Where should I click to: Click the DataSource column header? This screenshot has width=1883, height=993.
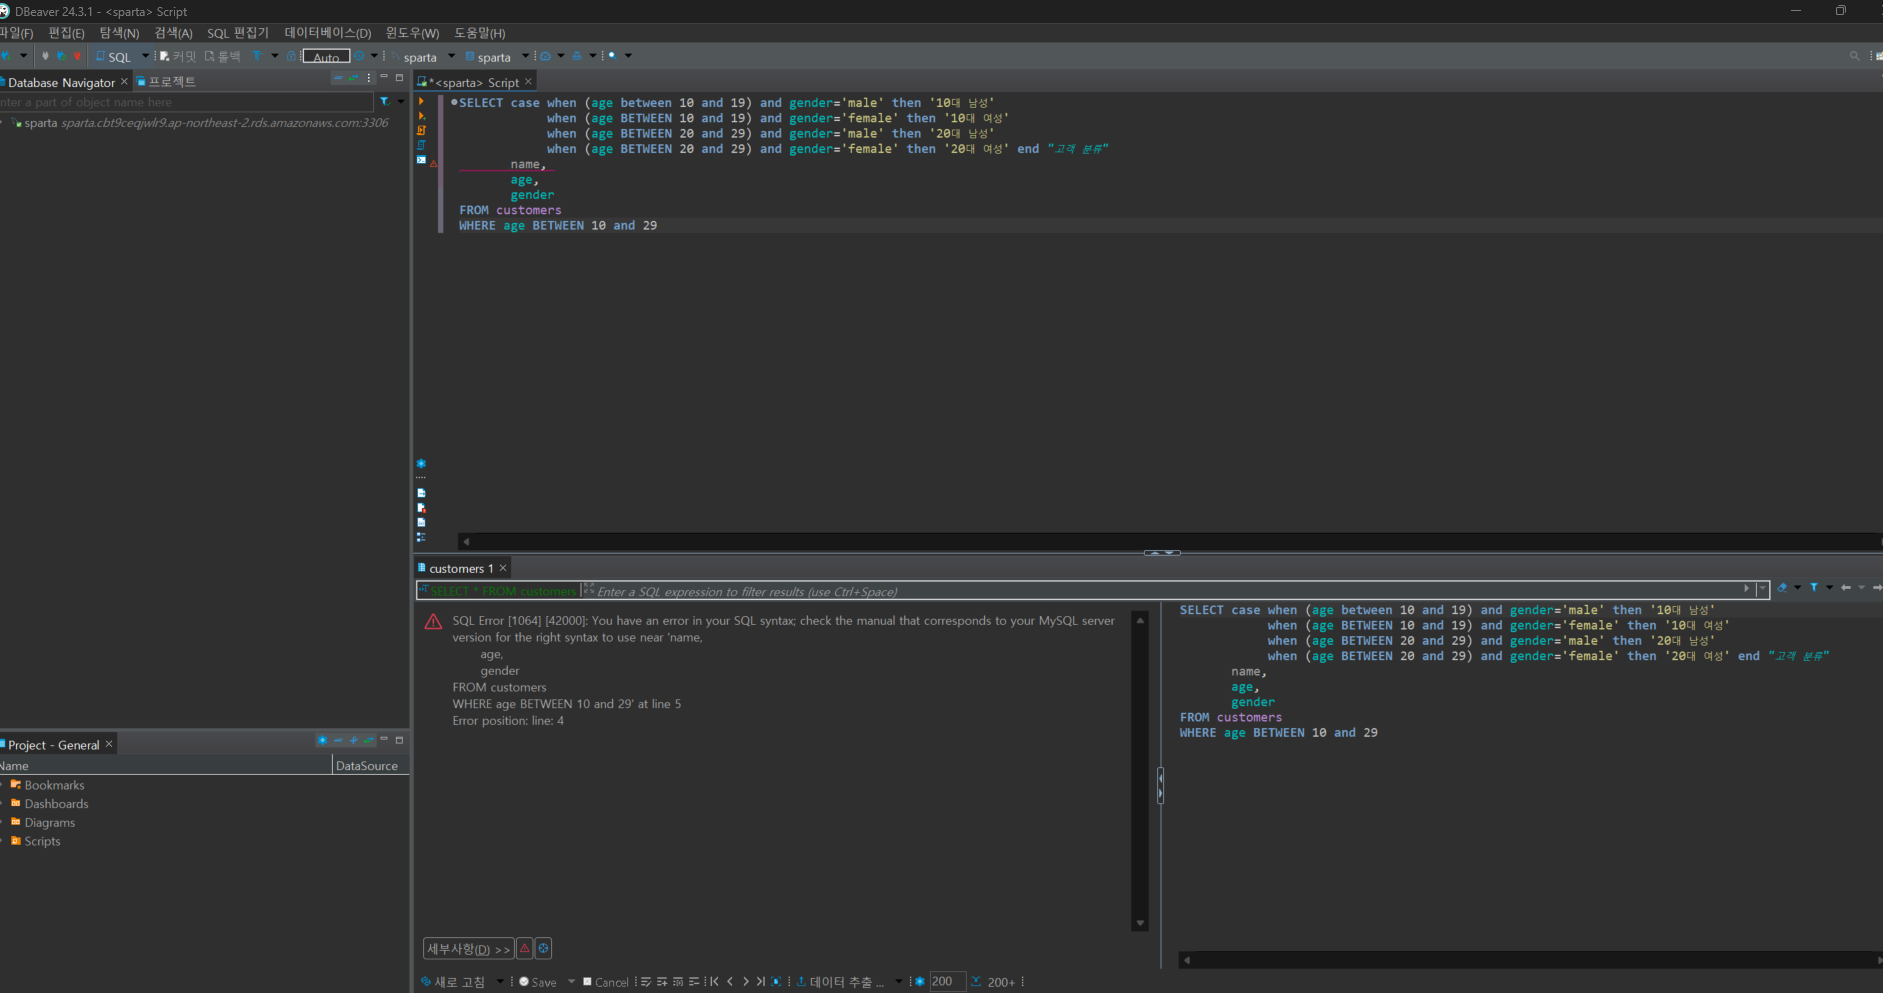[370, 765]
